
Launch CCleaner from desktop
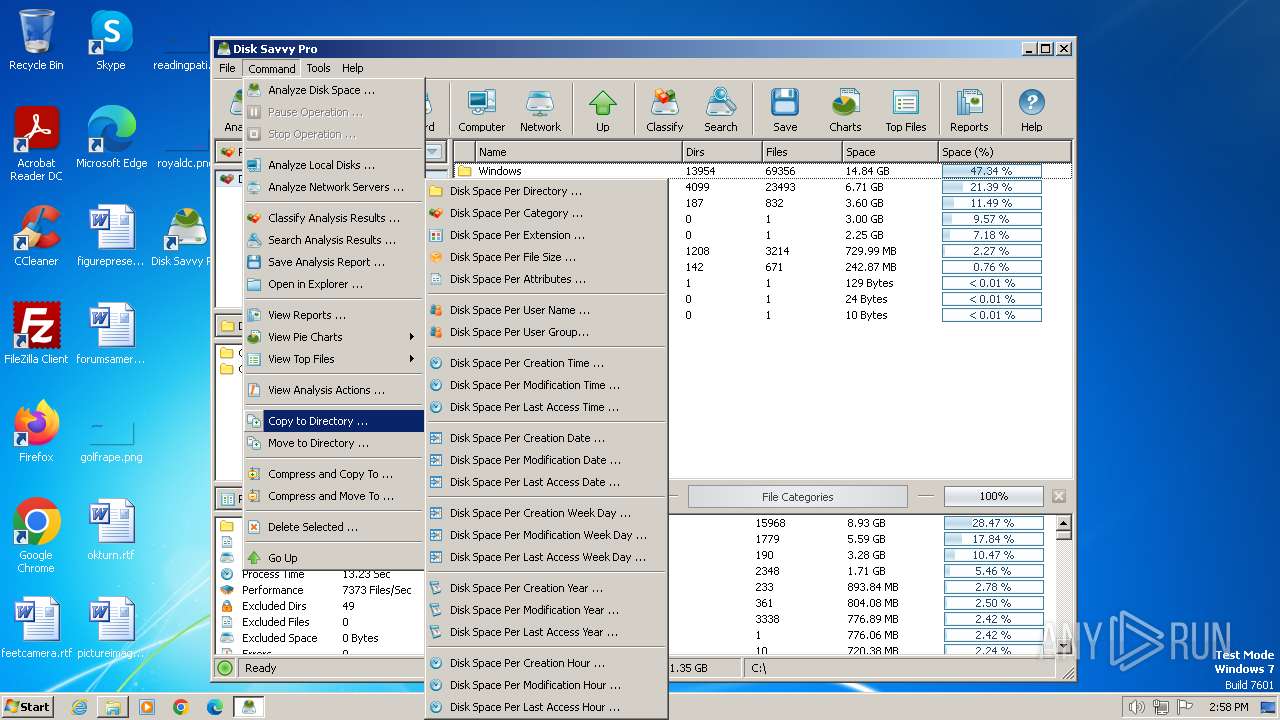coord(36,236)
